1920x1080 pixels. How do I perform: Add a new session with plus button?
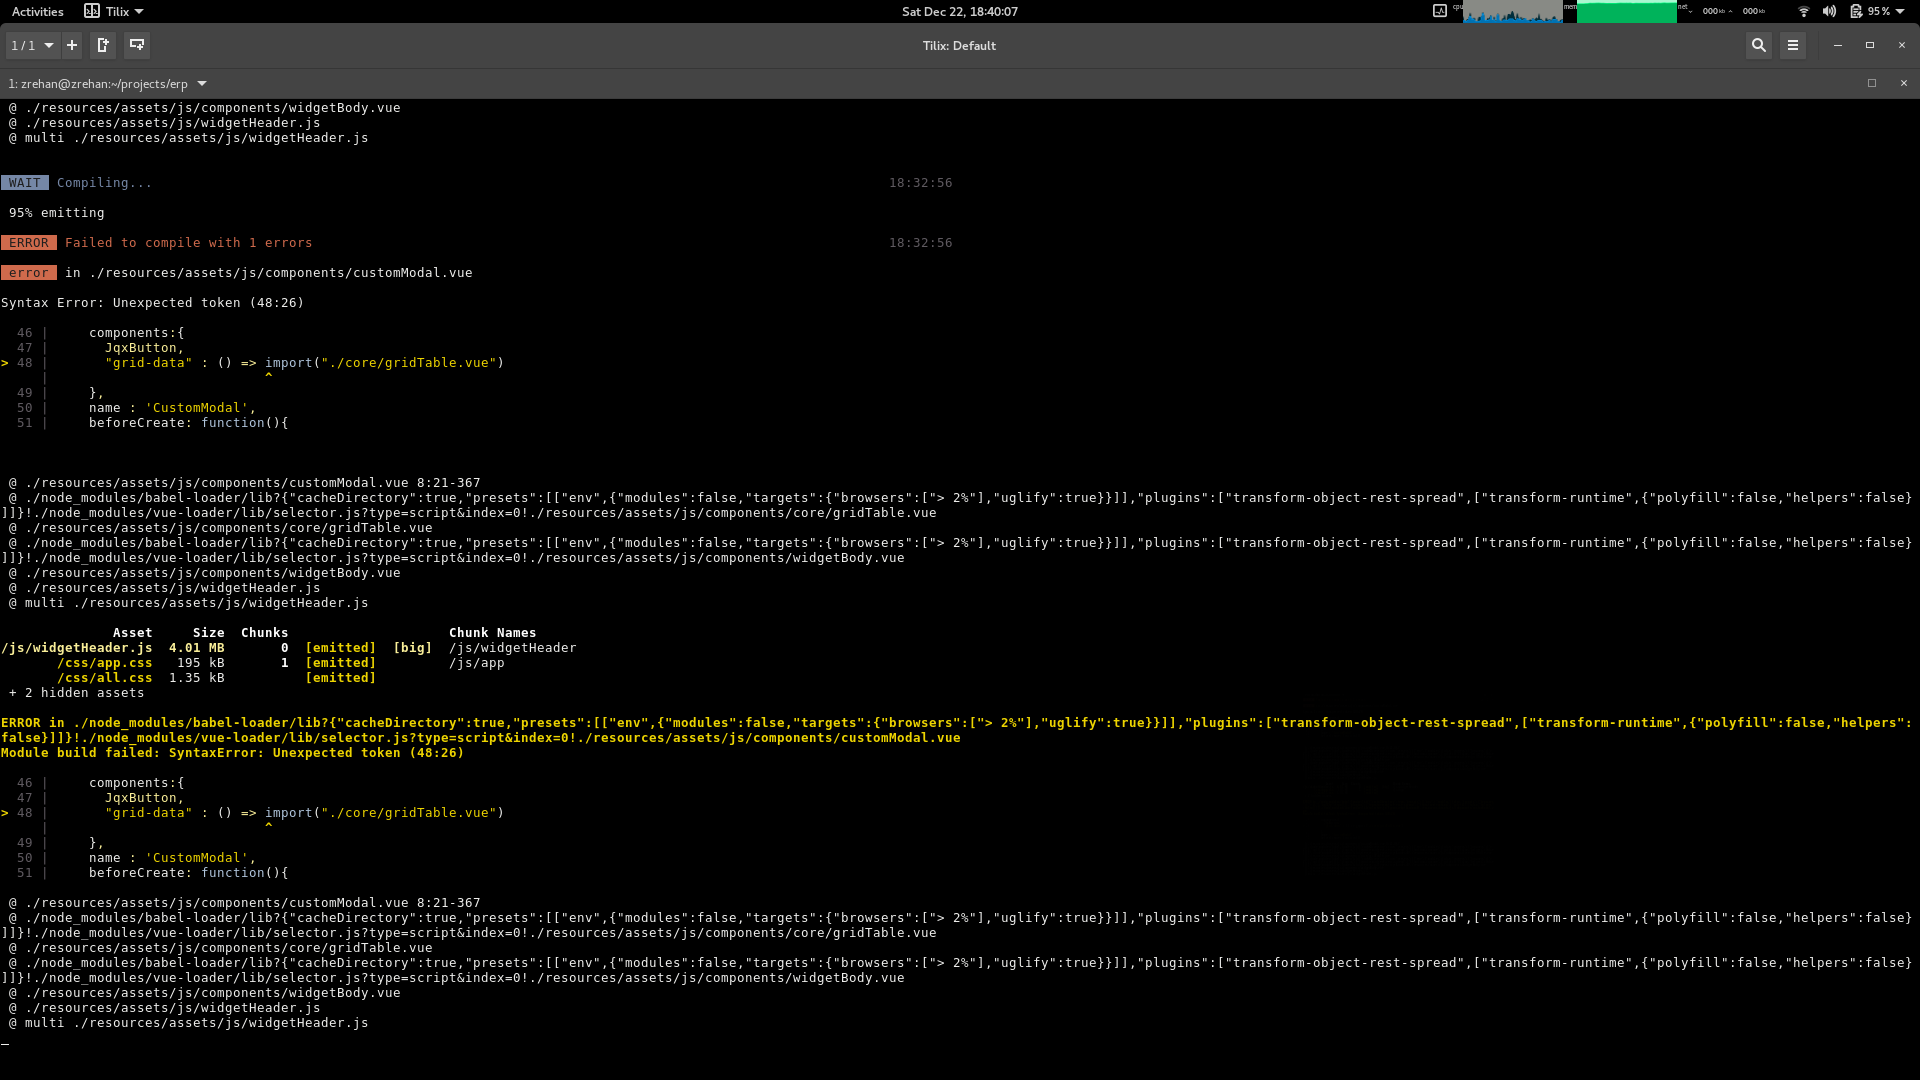click(x=72, y=45)
